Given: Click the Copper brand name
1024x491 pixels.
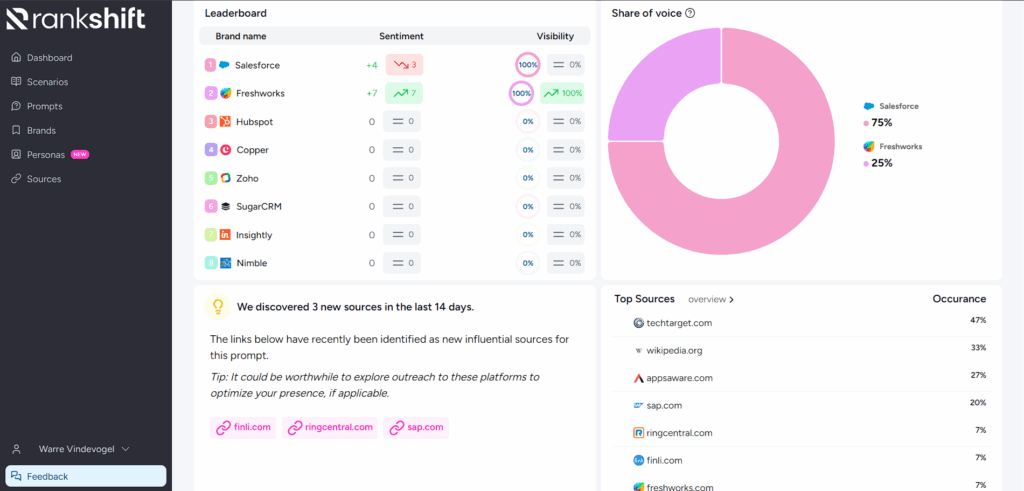Looking at the screenshot, I should coord(253,150).
